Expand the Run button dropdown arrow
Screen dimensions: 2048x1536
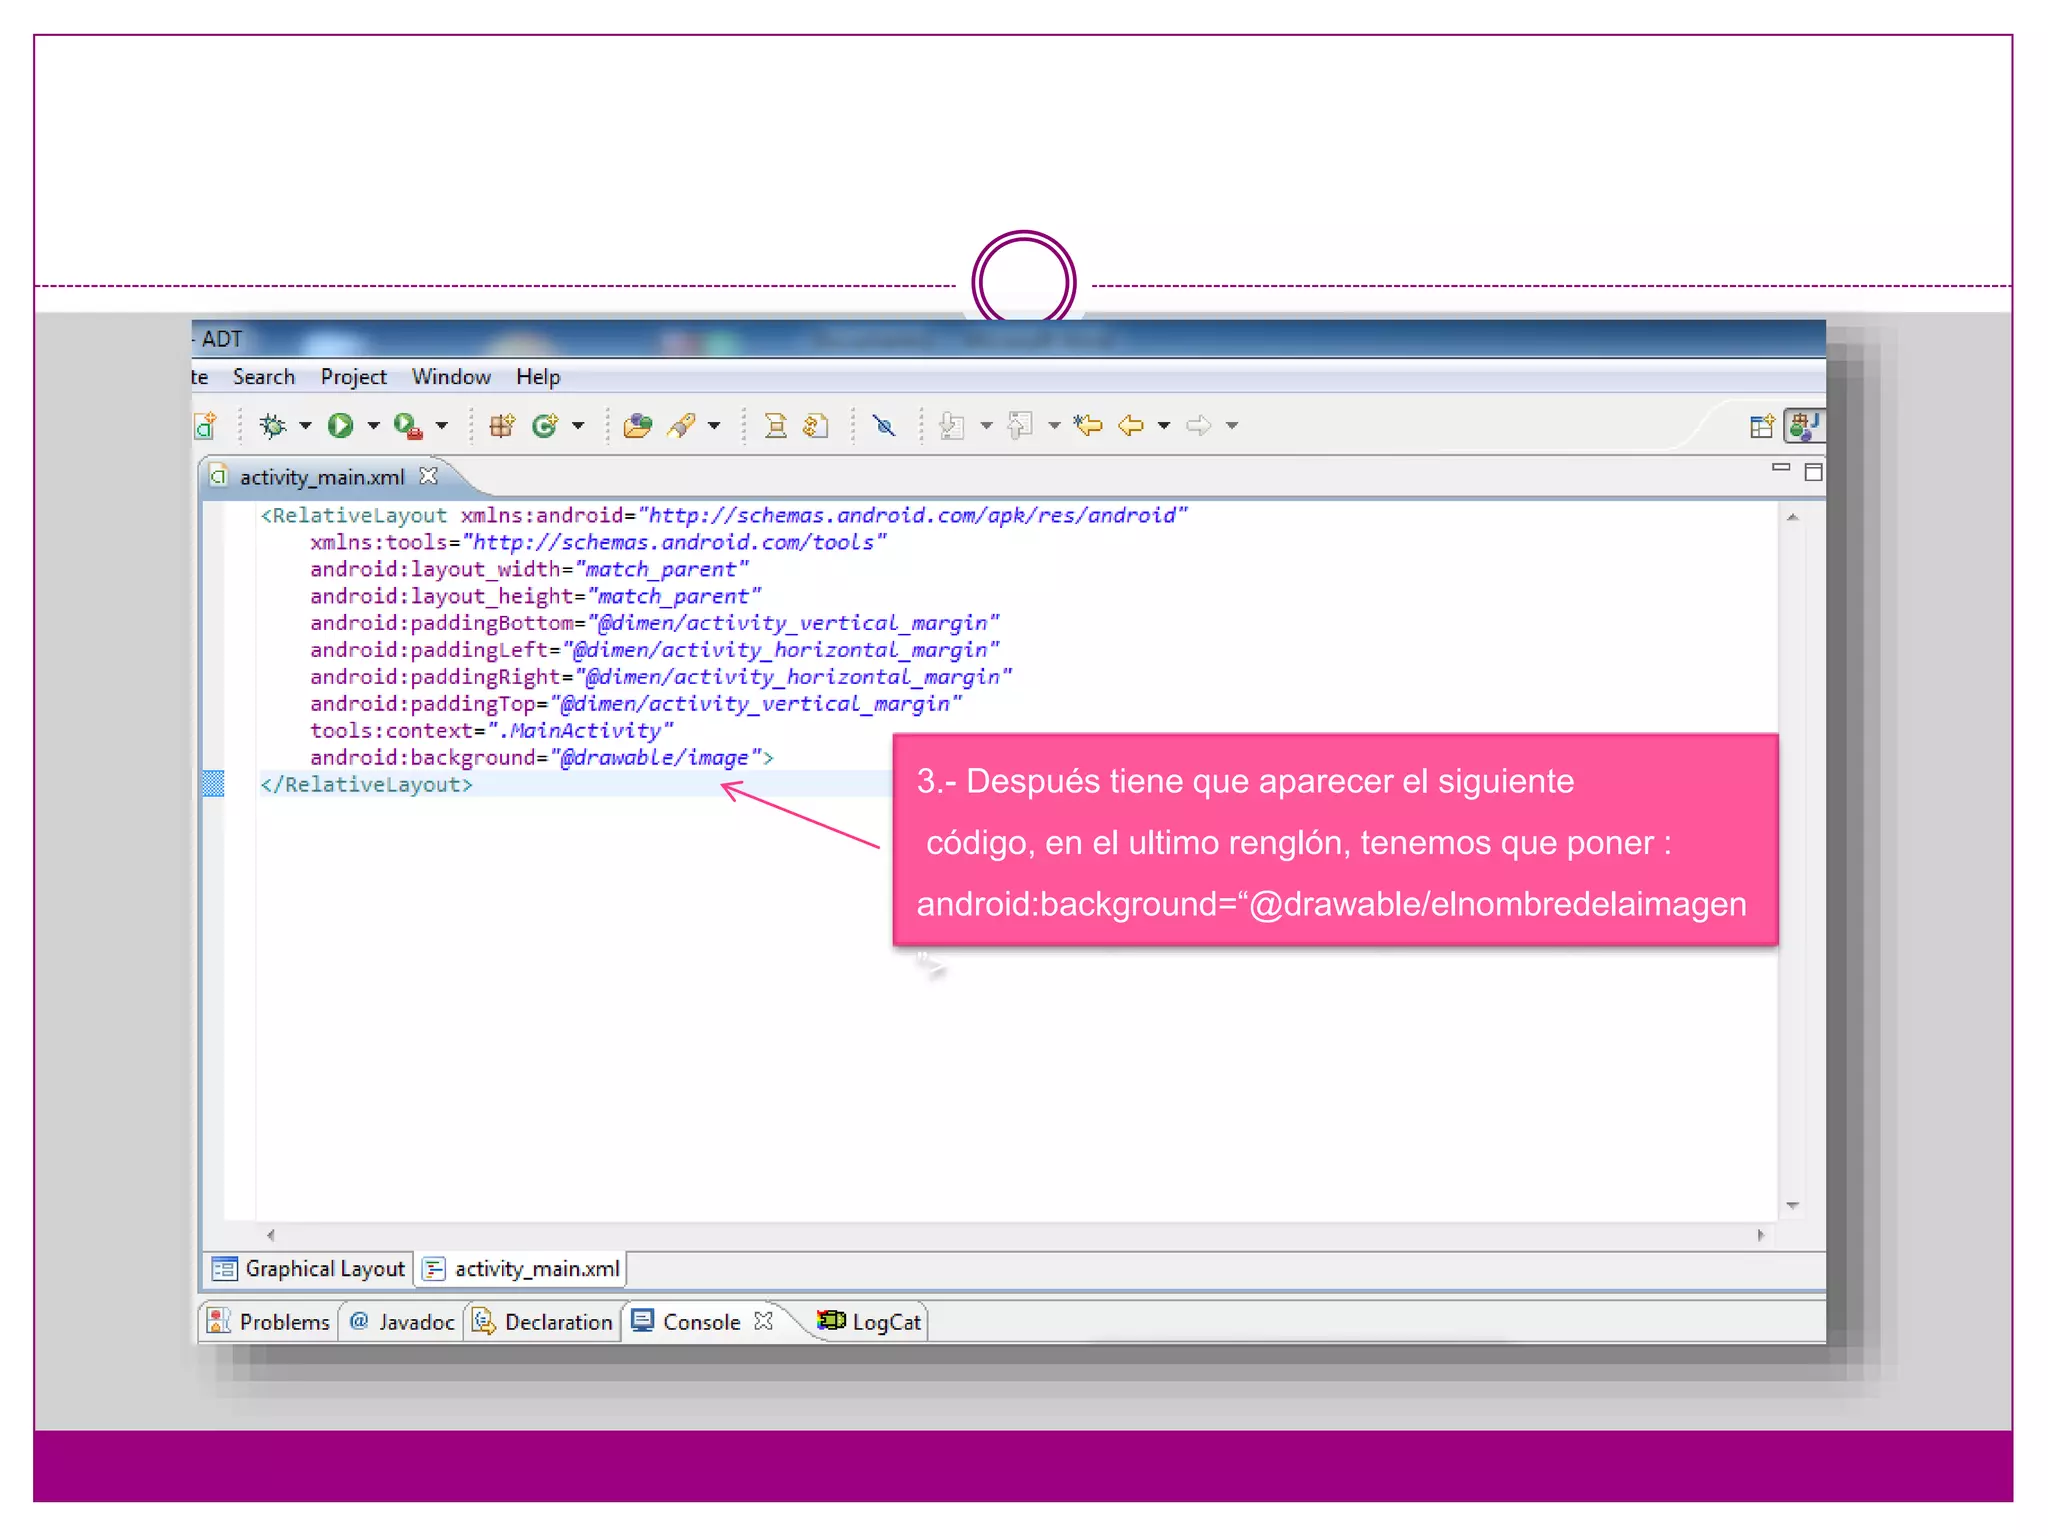[x=374, y=426]
